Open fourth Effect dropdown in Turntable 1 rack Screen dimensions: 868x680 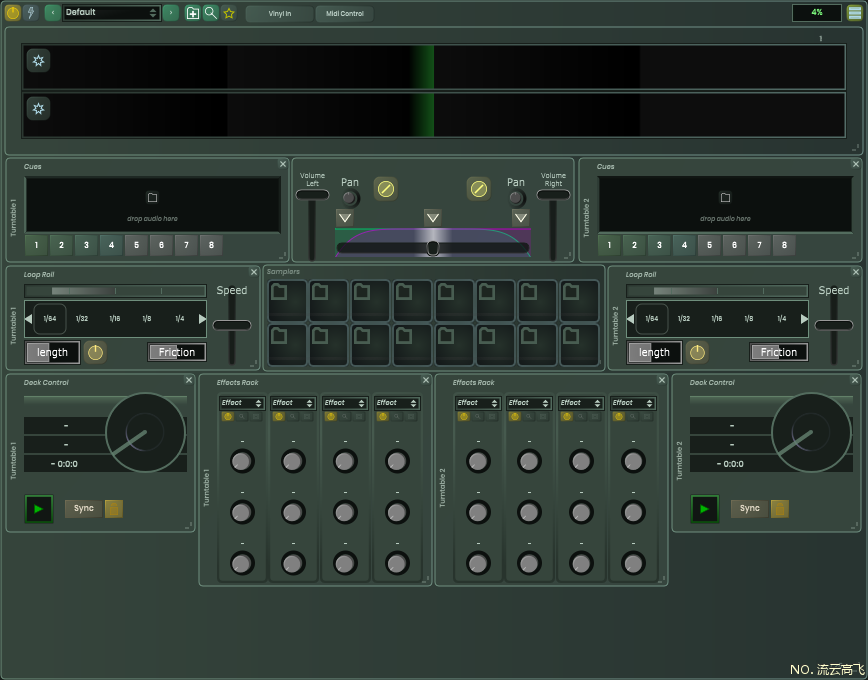[397, 403]
